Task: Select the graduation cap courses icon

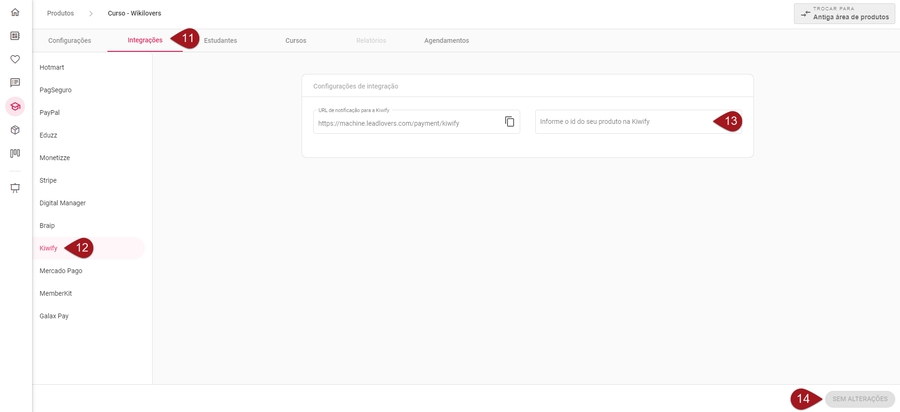Action: click(15, 106)
